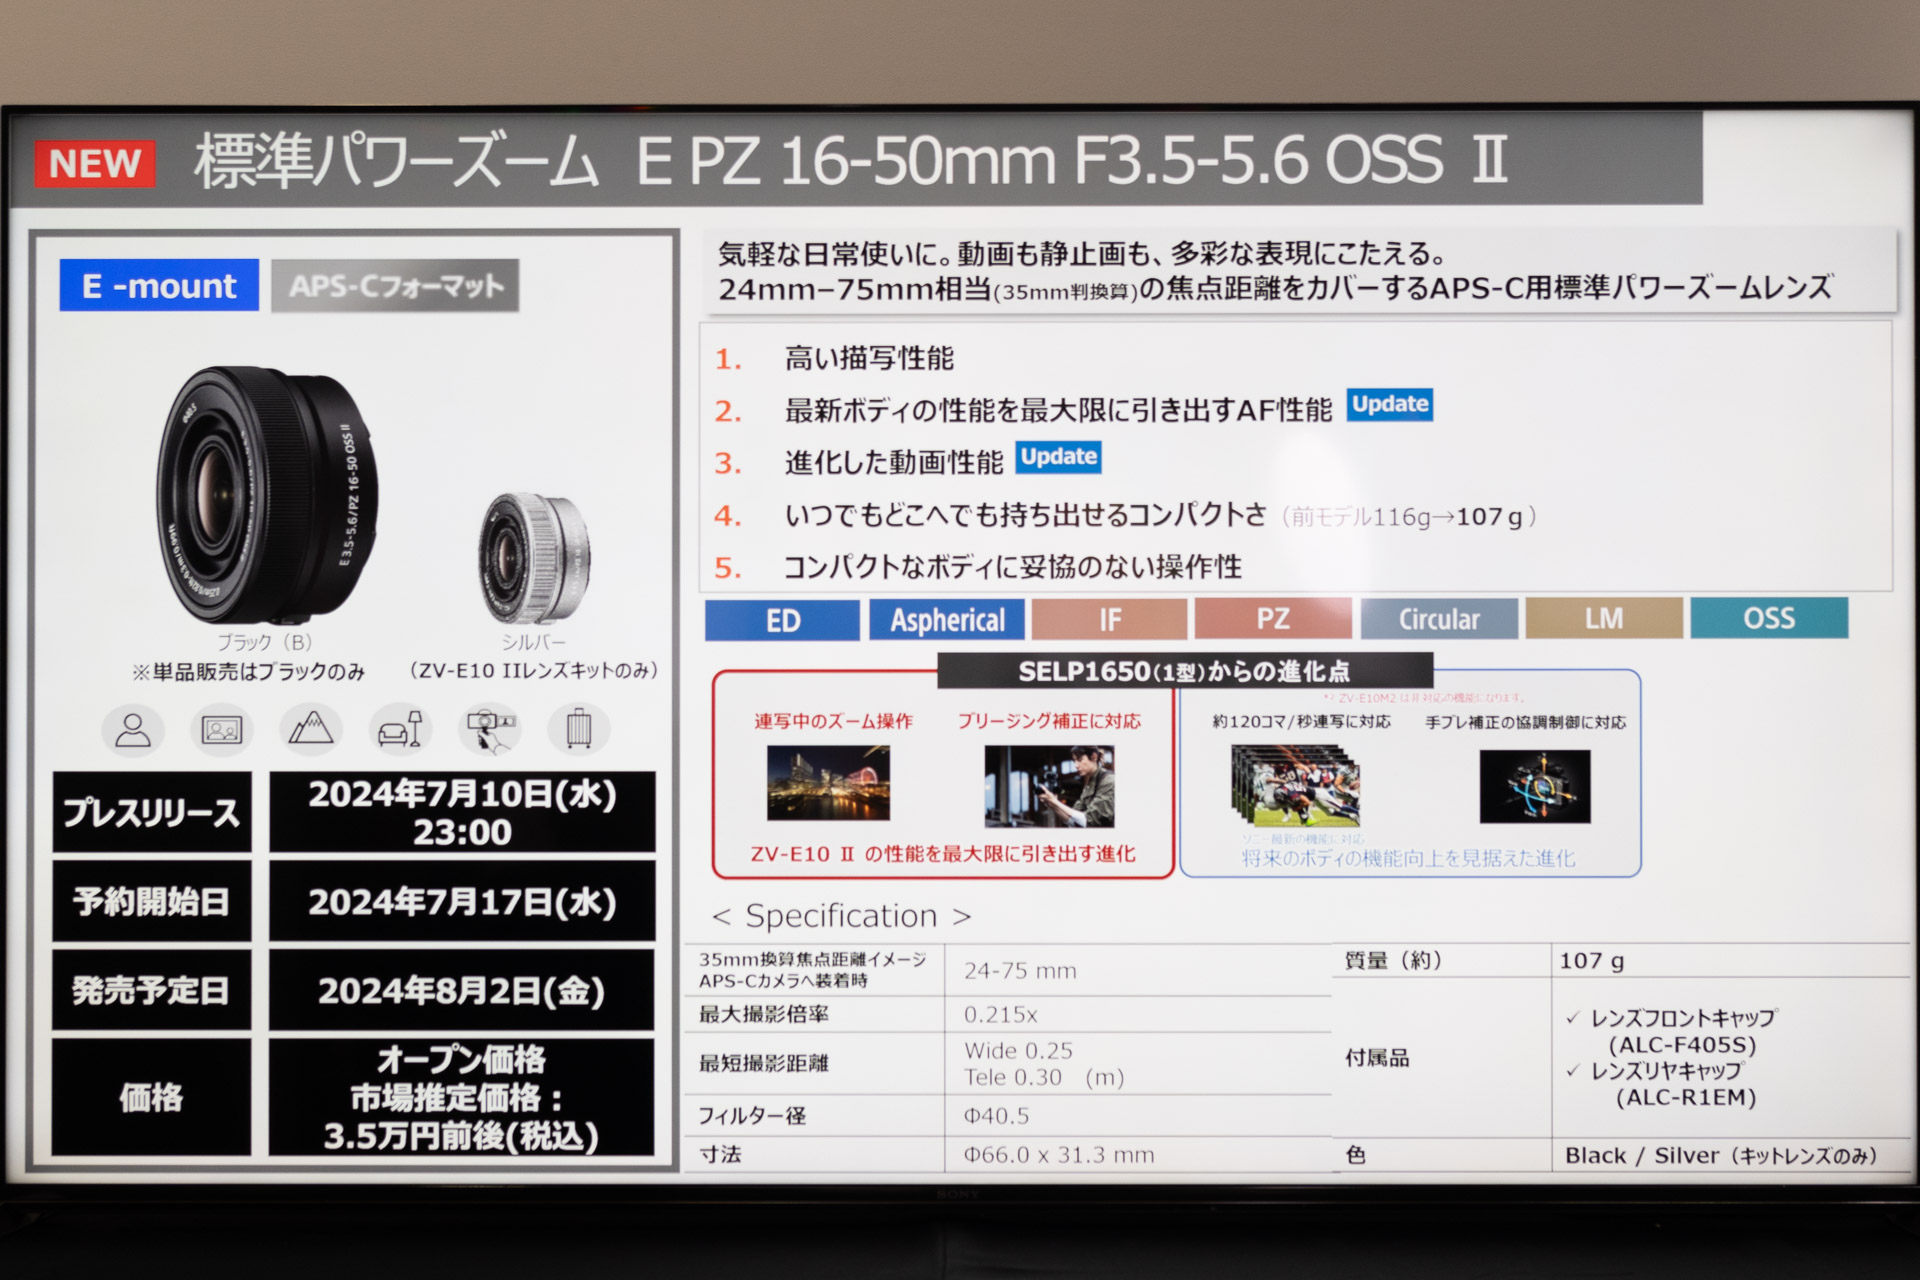
Task: Click the teal OSS feature label
Action: pyautogui.click(x=1768, y=618)
